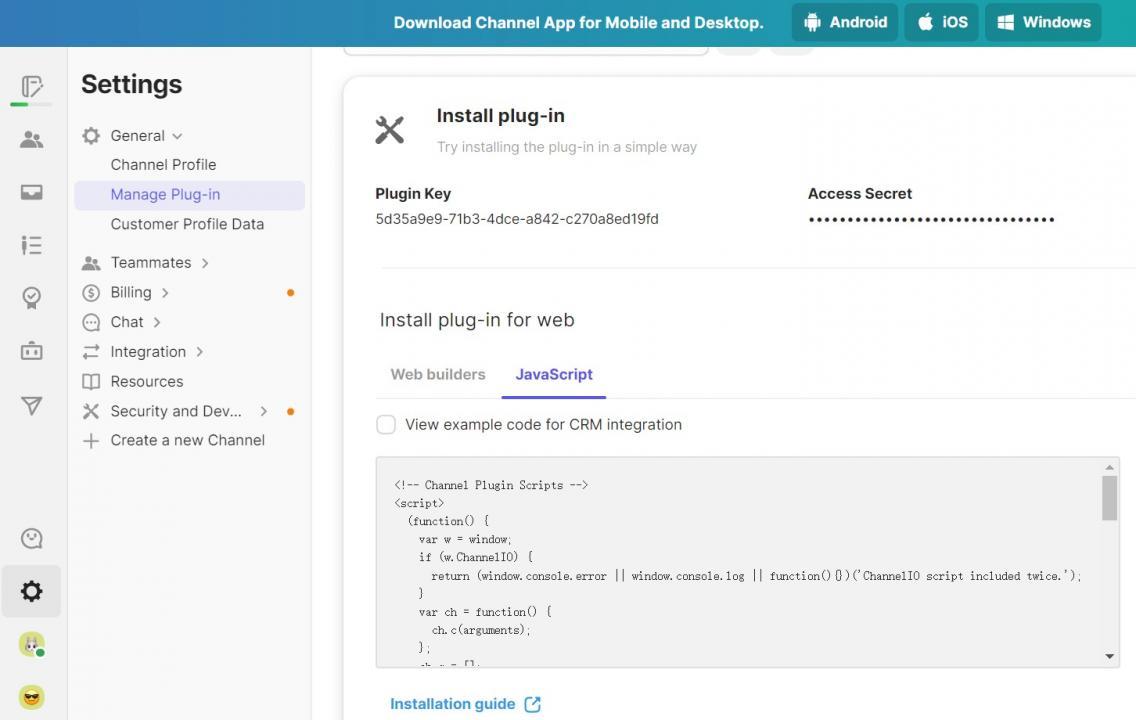This screenshot has width=1136, height=720.
Task: Click the Integration arrows icon
Action: coord(91,352)
